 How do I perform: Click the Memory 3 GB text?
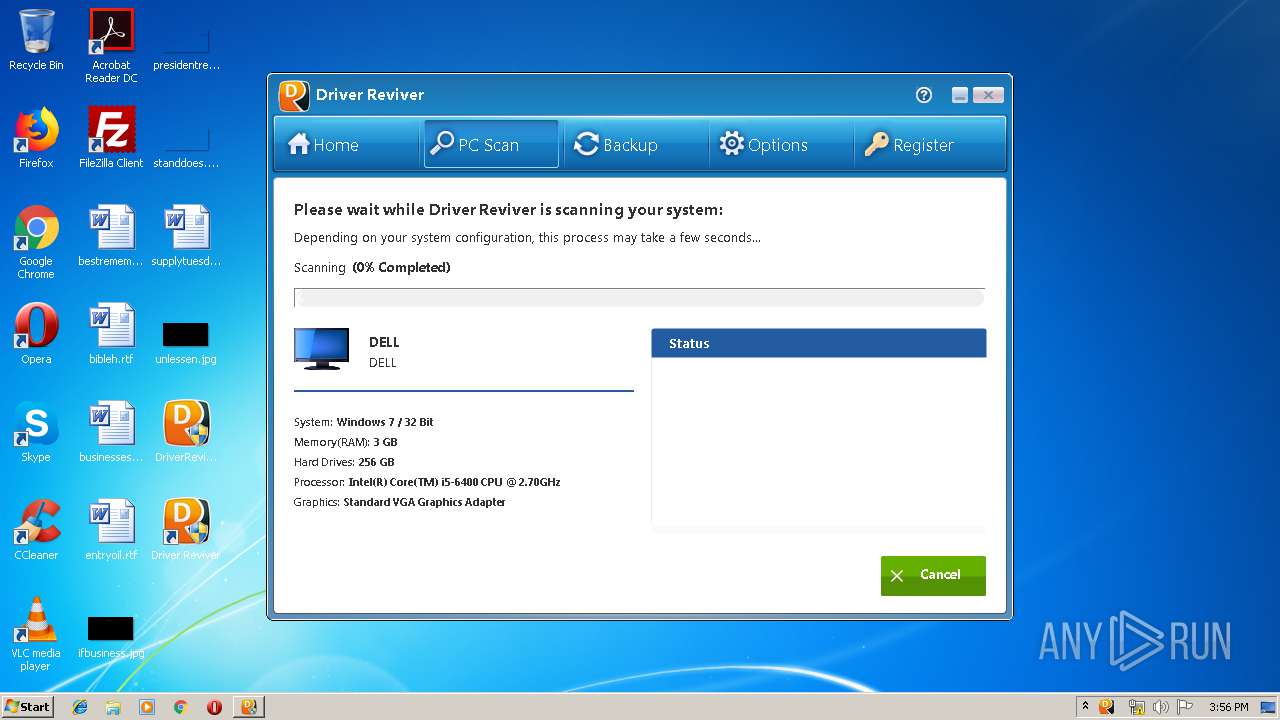coord(346,442)
